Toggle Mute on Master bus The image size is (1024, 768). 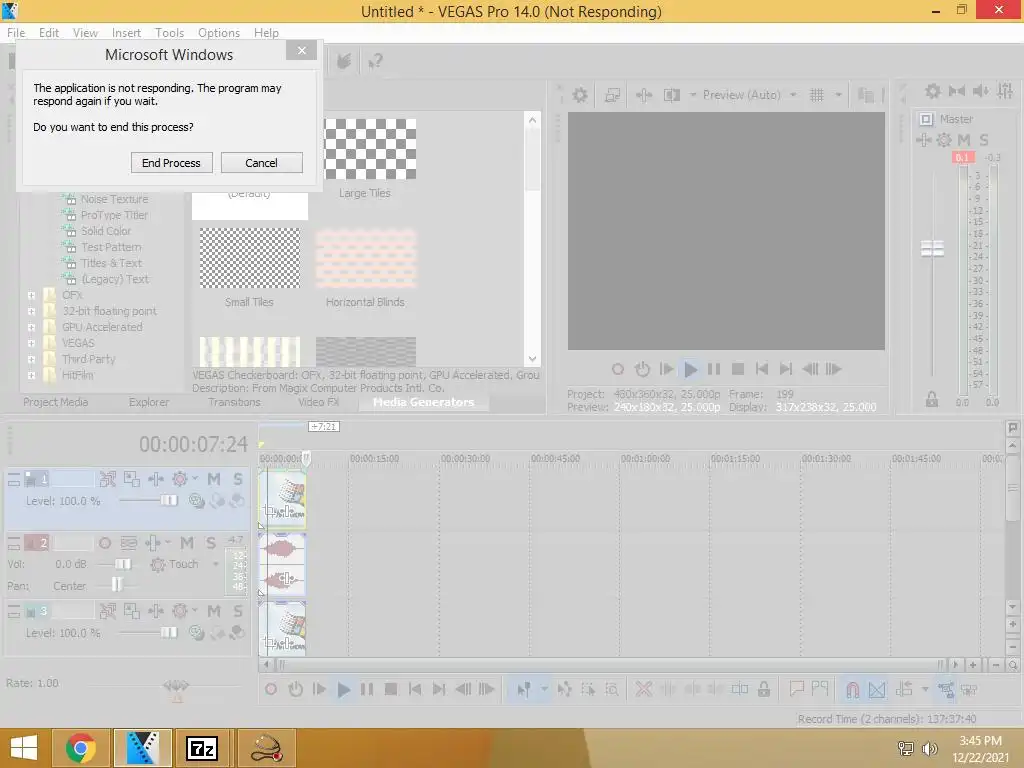(x=964, y=140)
